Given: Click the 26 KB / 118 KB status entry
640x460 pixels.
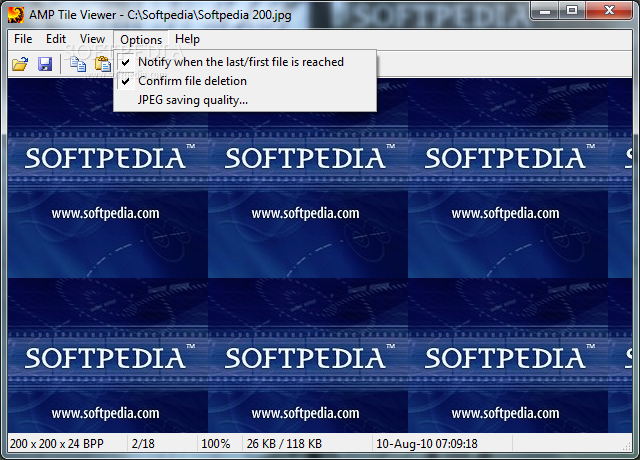Looking at the screenshot, I should [284, 444].
